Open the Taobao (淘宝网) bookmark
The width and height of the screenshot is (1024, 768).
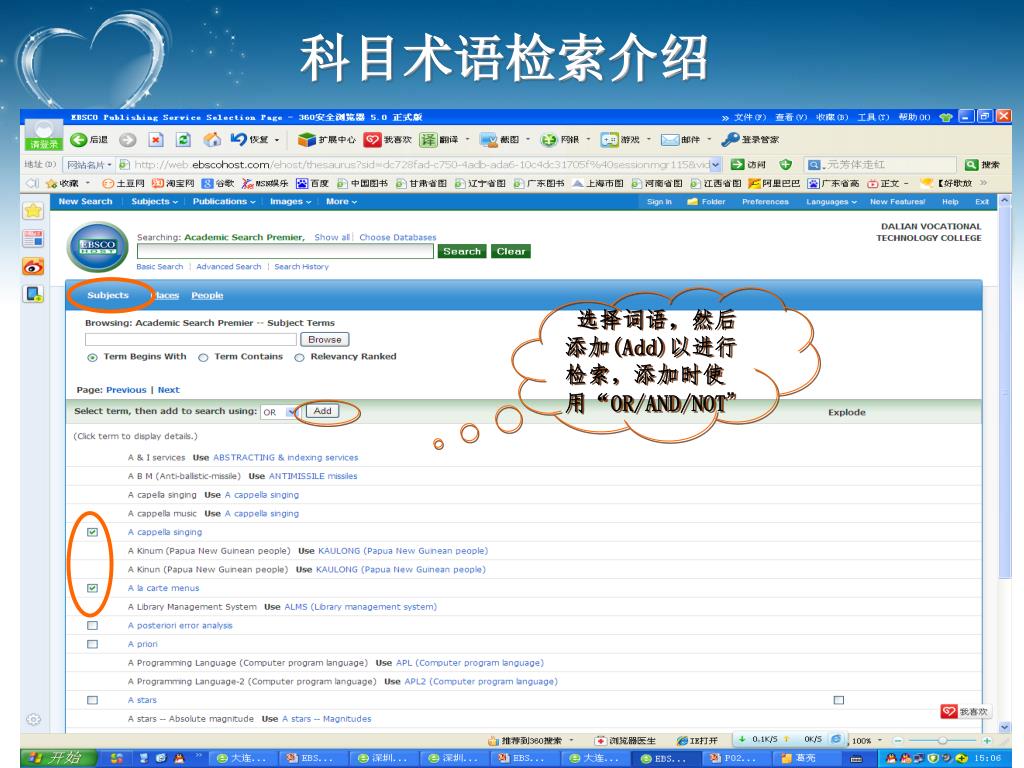[x=173, y=184]
